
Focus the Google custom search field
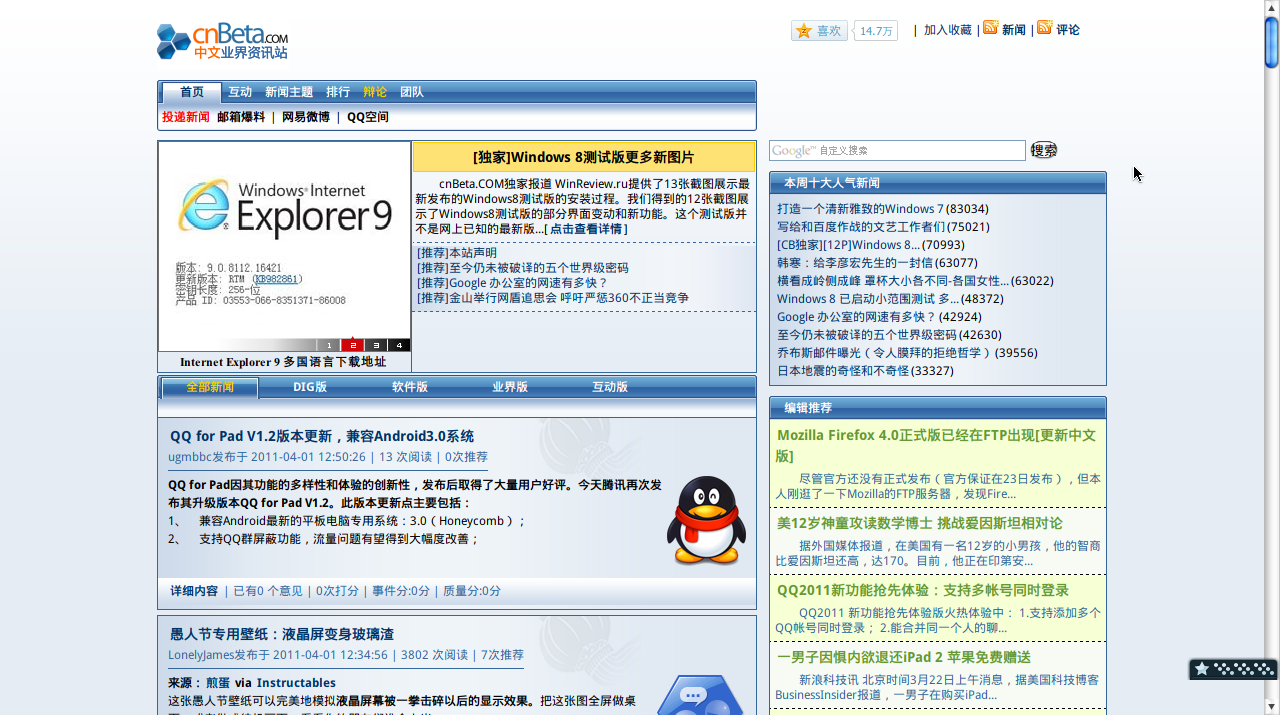click(x=897, y=151)
